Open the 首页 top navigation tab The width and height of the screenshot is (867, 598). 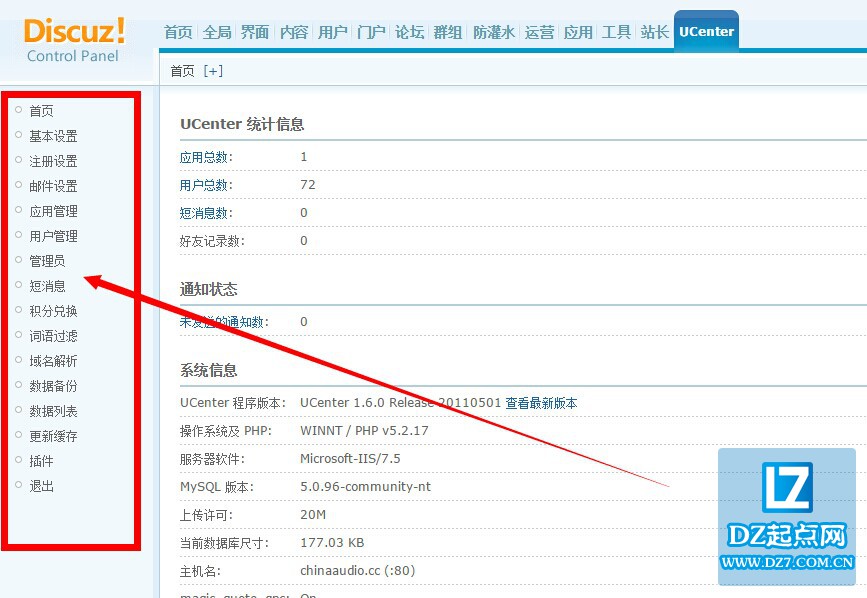point(178,33)
